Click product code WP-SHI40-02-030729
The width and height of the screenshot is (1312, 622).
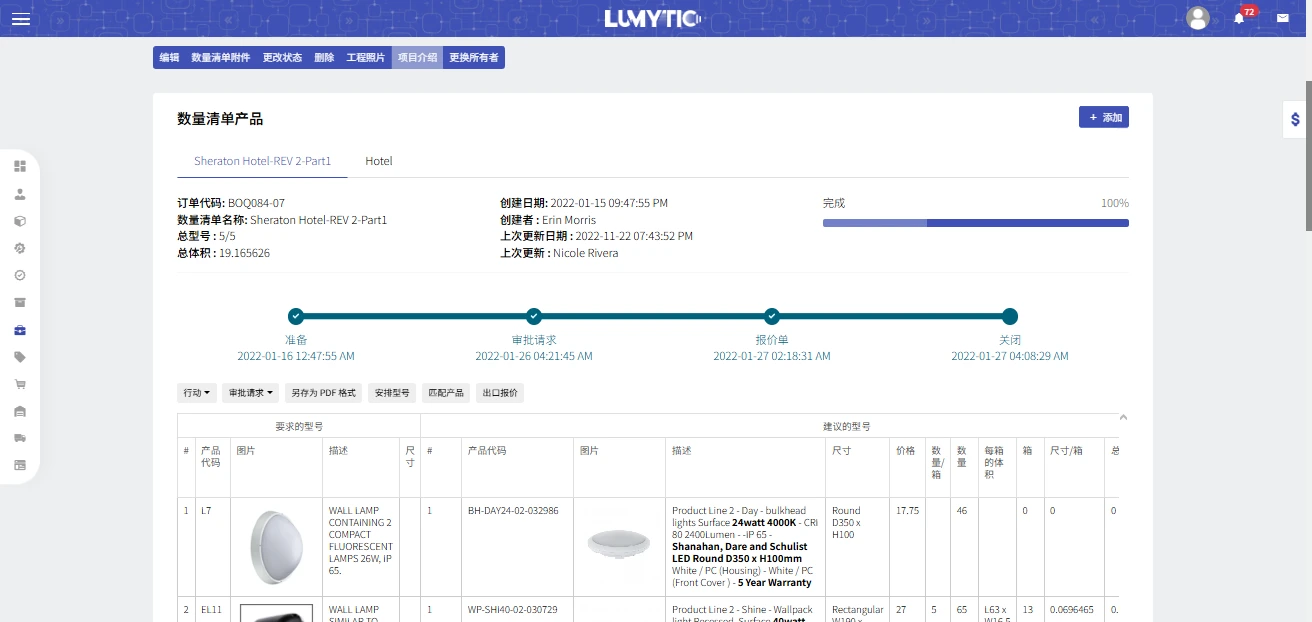(513, 609)
